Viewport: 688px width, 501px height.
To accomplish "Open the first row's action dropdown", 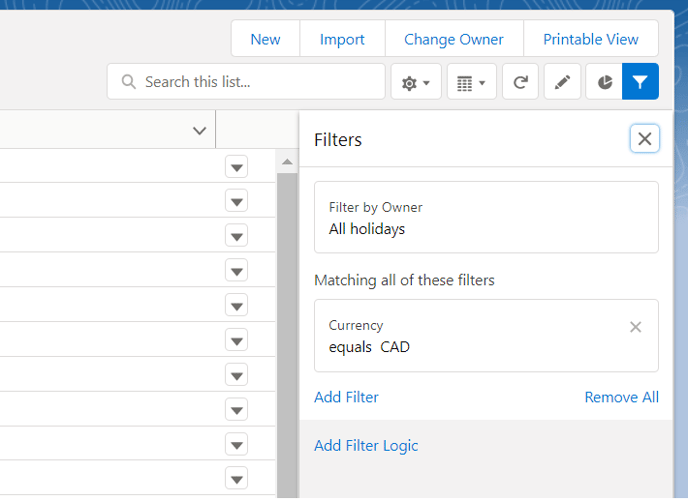I will [x=236, y=167].
